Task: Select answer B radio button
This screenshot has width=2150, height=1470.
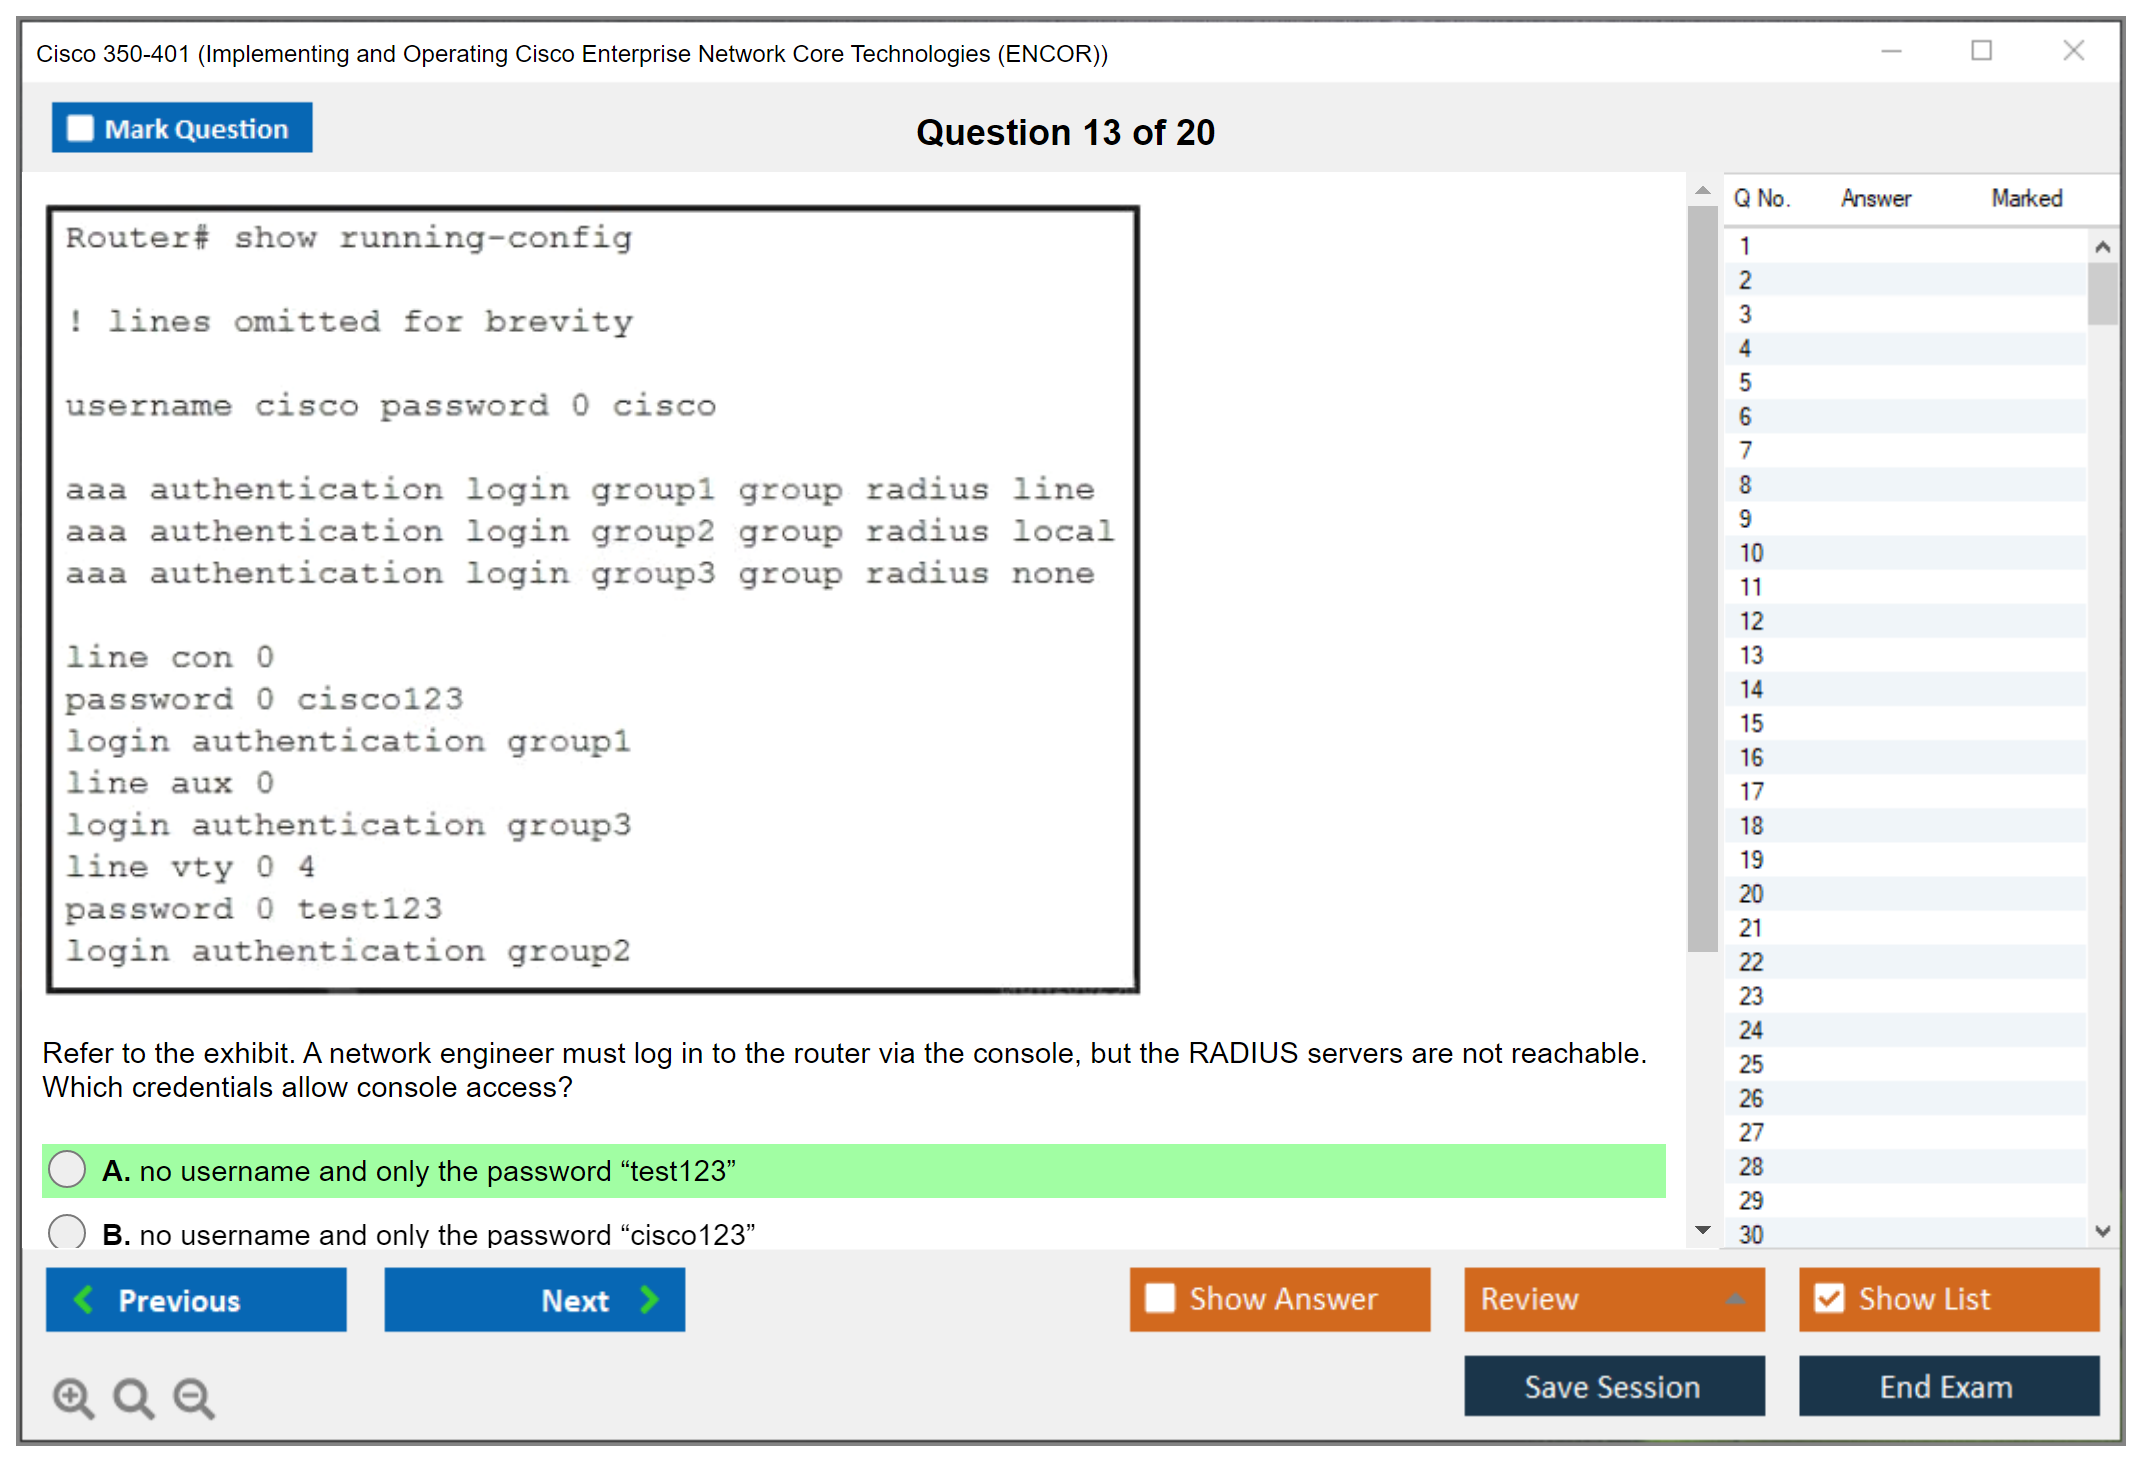Action: (x=67, y=1231)
